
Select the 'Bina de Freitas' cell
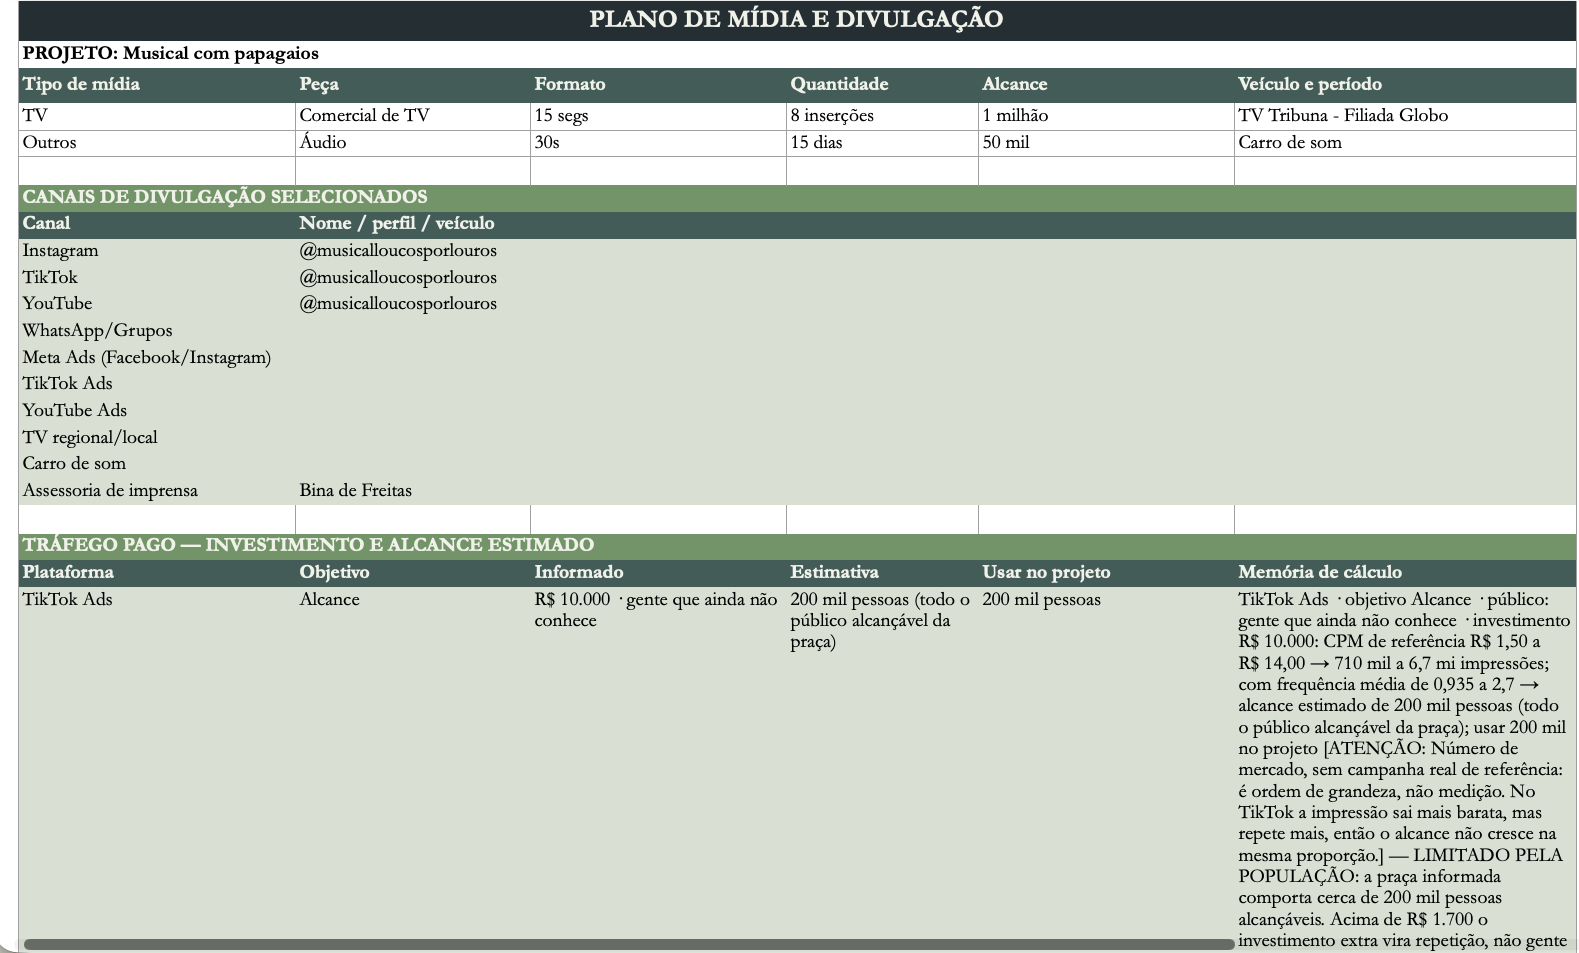click(x=413, y=491)
